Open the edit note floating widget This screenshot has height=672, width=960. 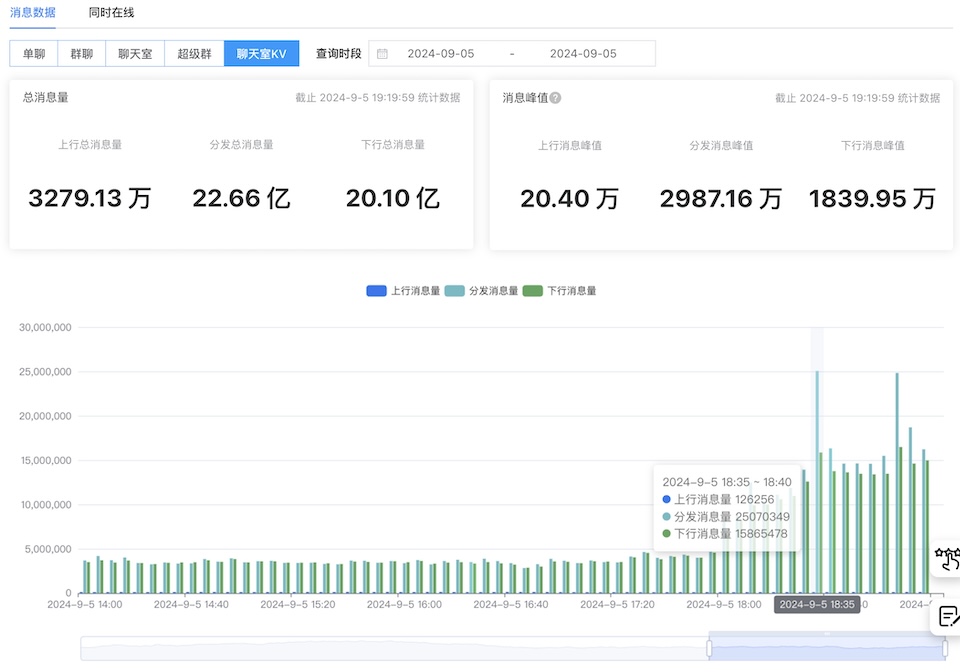pyautogui.click(x=948, y=617)
